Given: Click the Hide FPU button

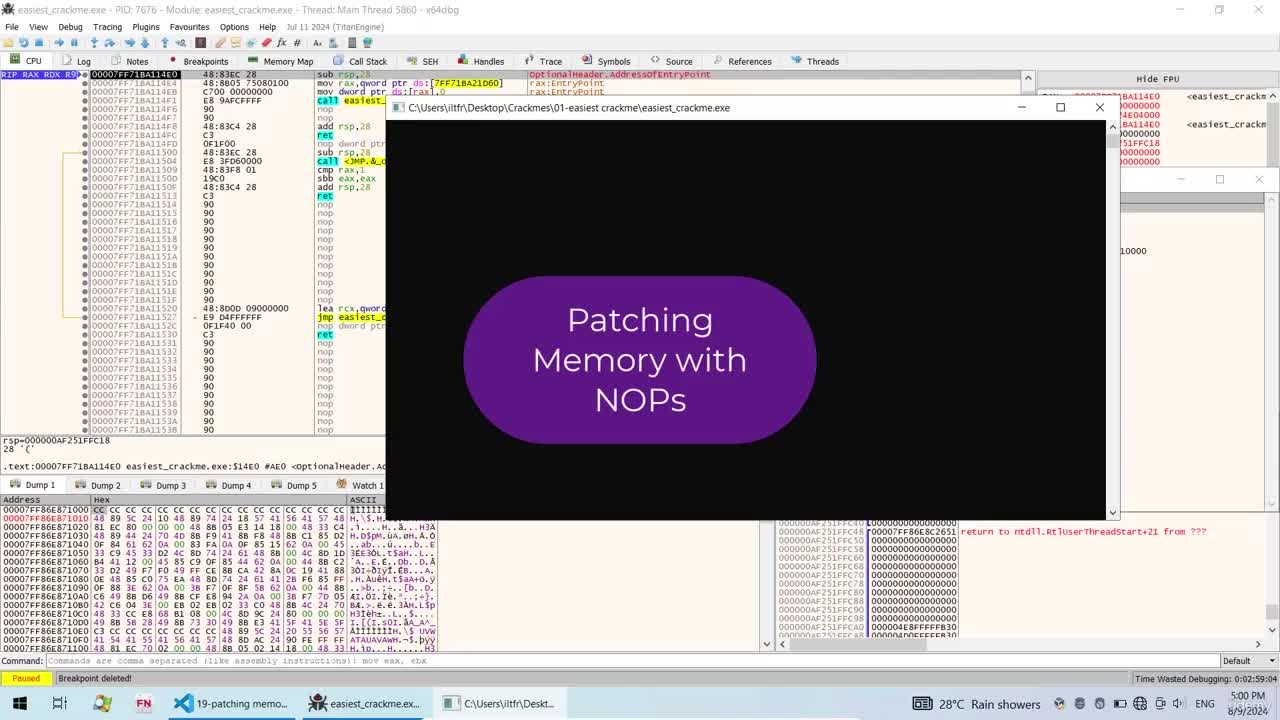Looking at the screenshot, I should (1157, 79).
